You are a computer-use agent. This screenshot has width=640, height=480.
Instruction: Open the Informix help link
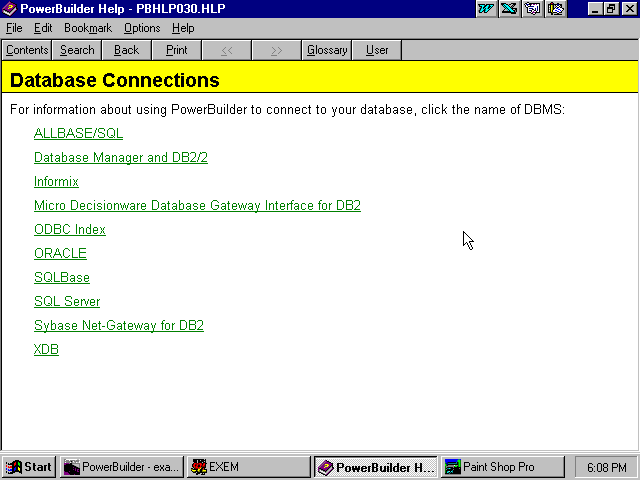(x=56, y=182)
